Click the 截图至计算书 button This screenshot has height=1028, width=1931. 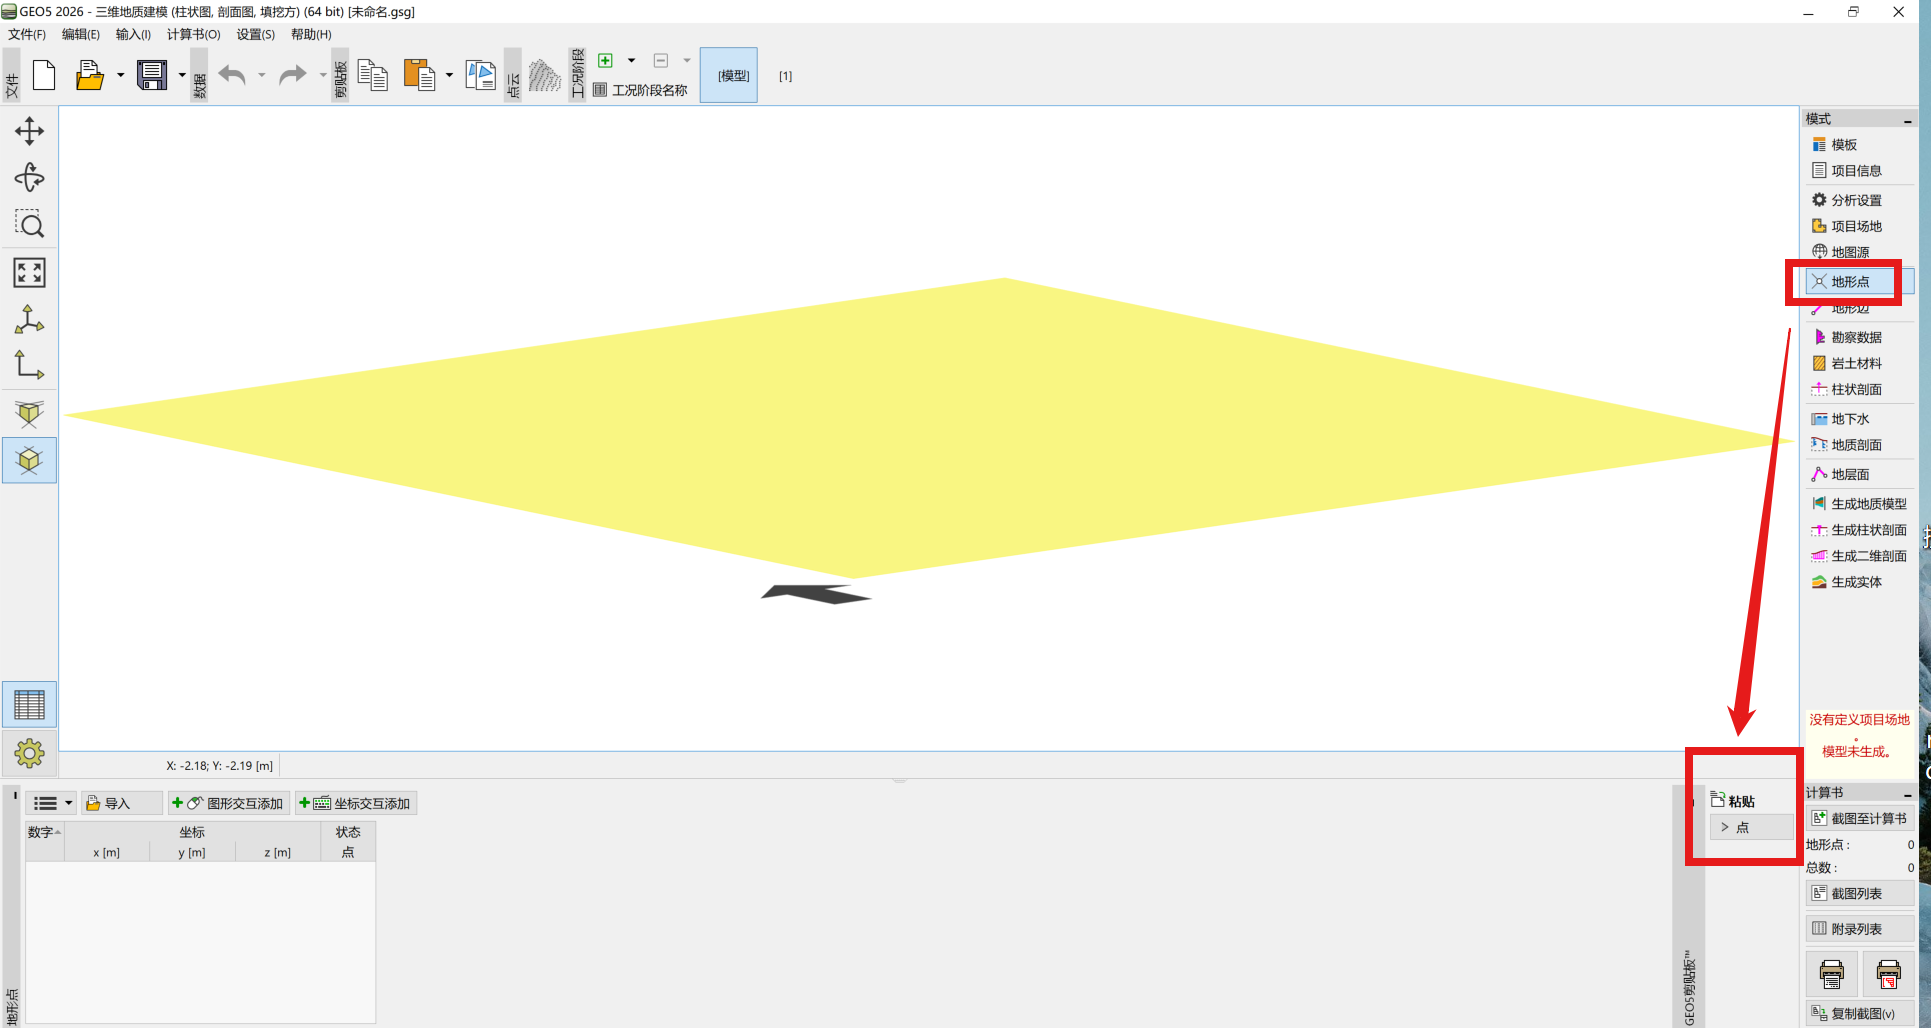1859,818
